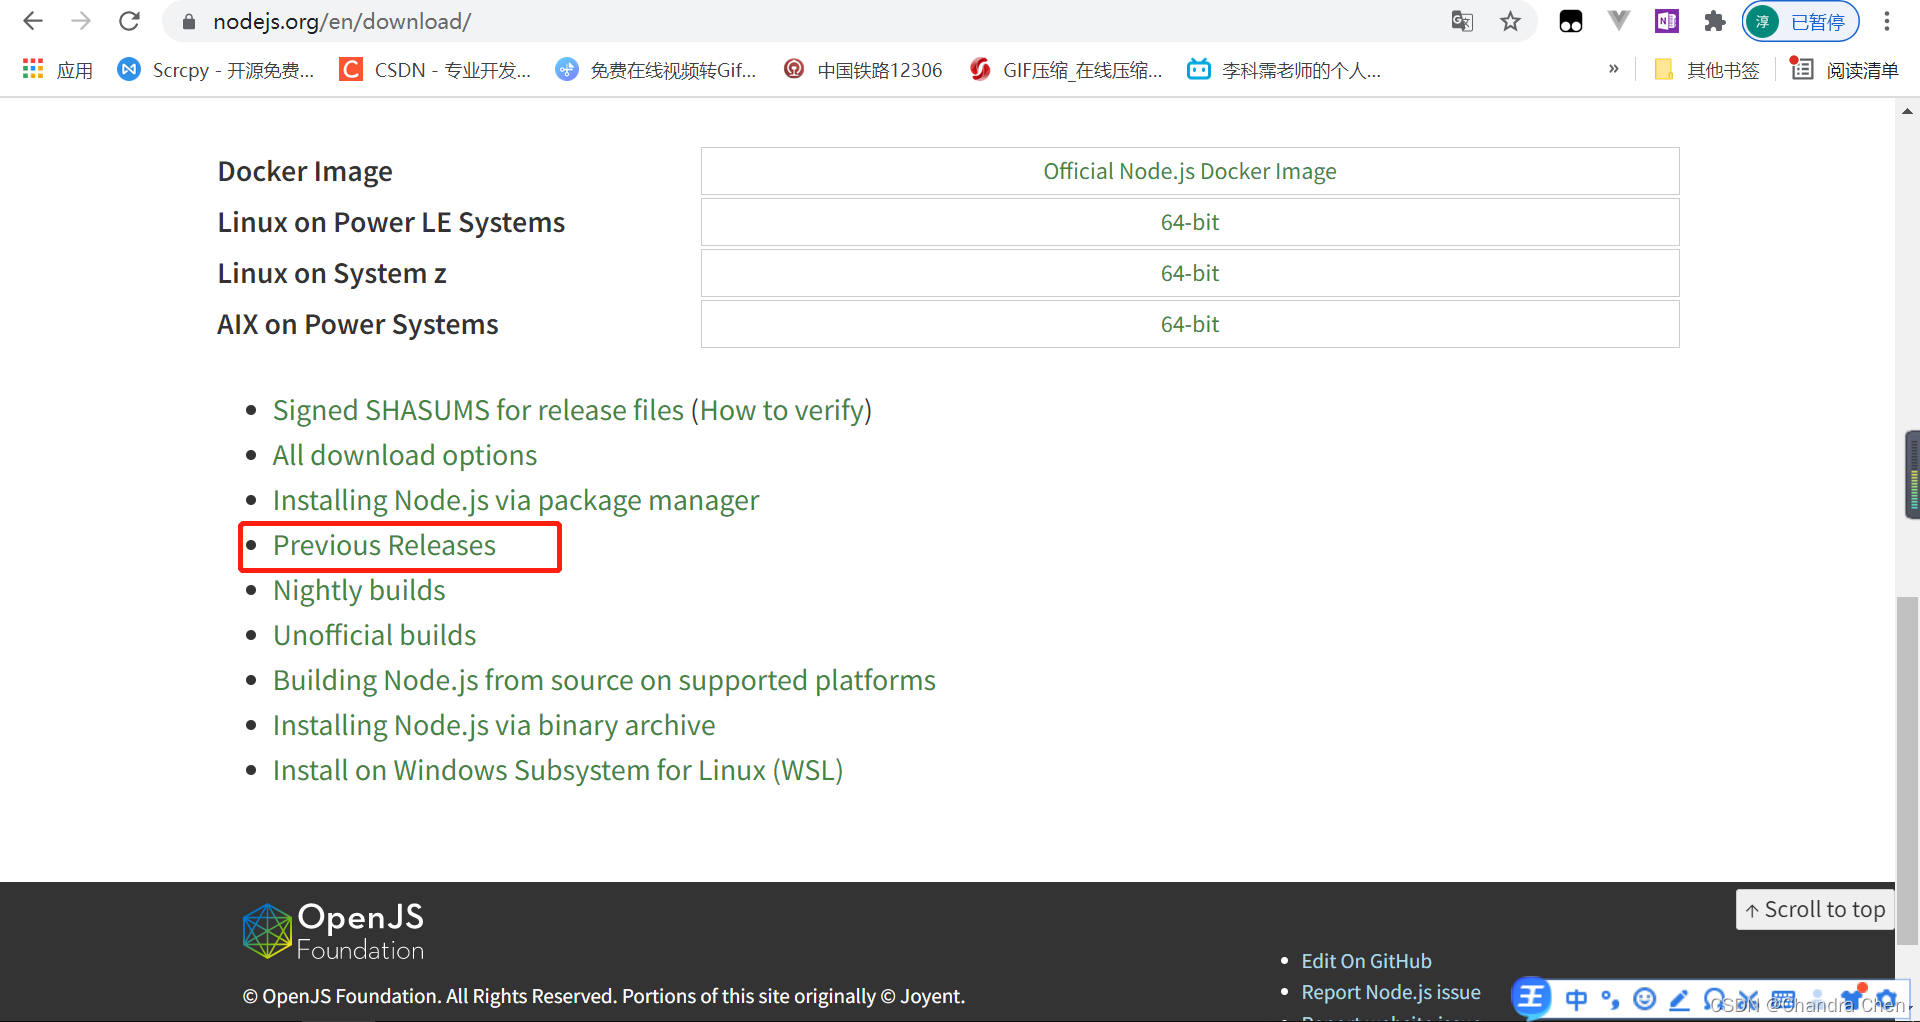This screenshot has width=1920, height=1022.
Task: Open Installing Node.js via binary archive
Action: click(494, 725)
